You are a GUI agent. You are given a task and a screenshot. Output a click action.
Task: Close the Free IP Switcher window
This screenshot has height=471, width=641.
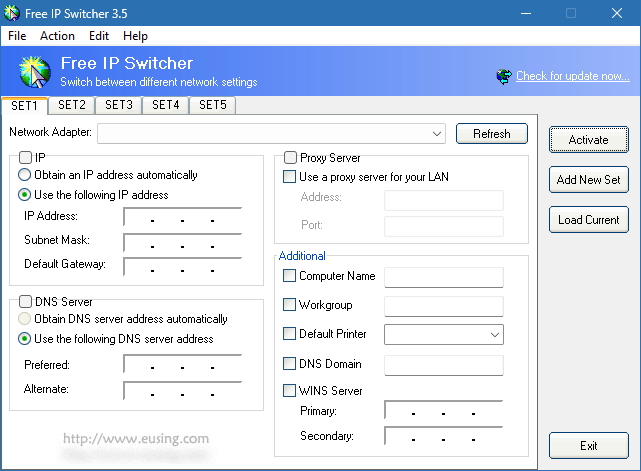(x=616, y=13)
